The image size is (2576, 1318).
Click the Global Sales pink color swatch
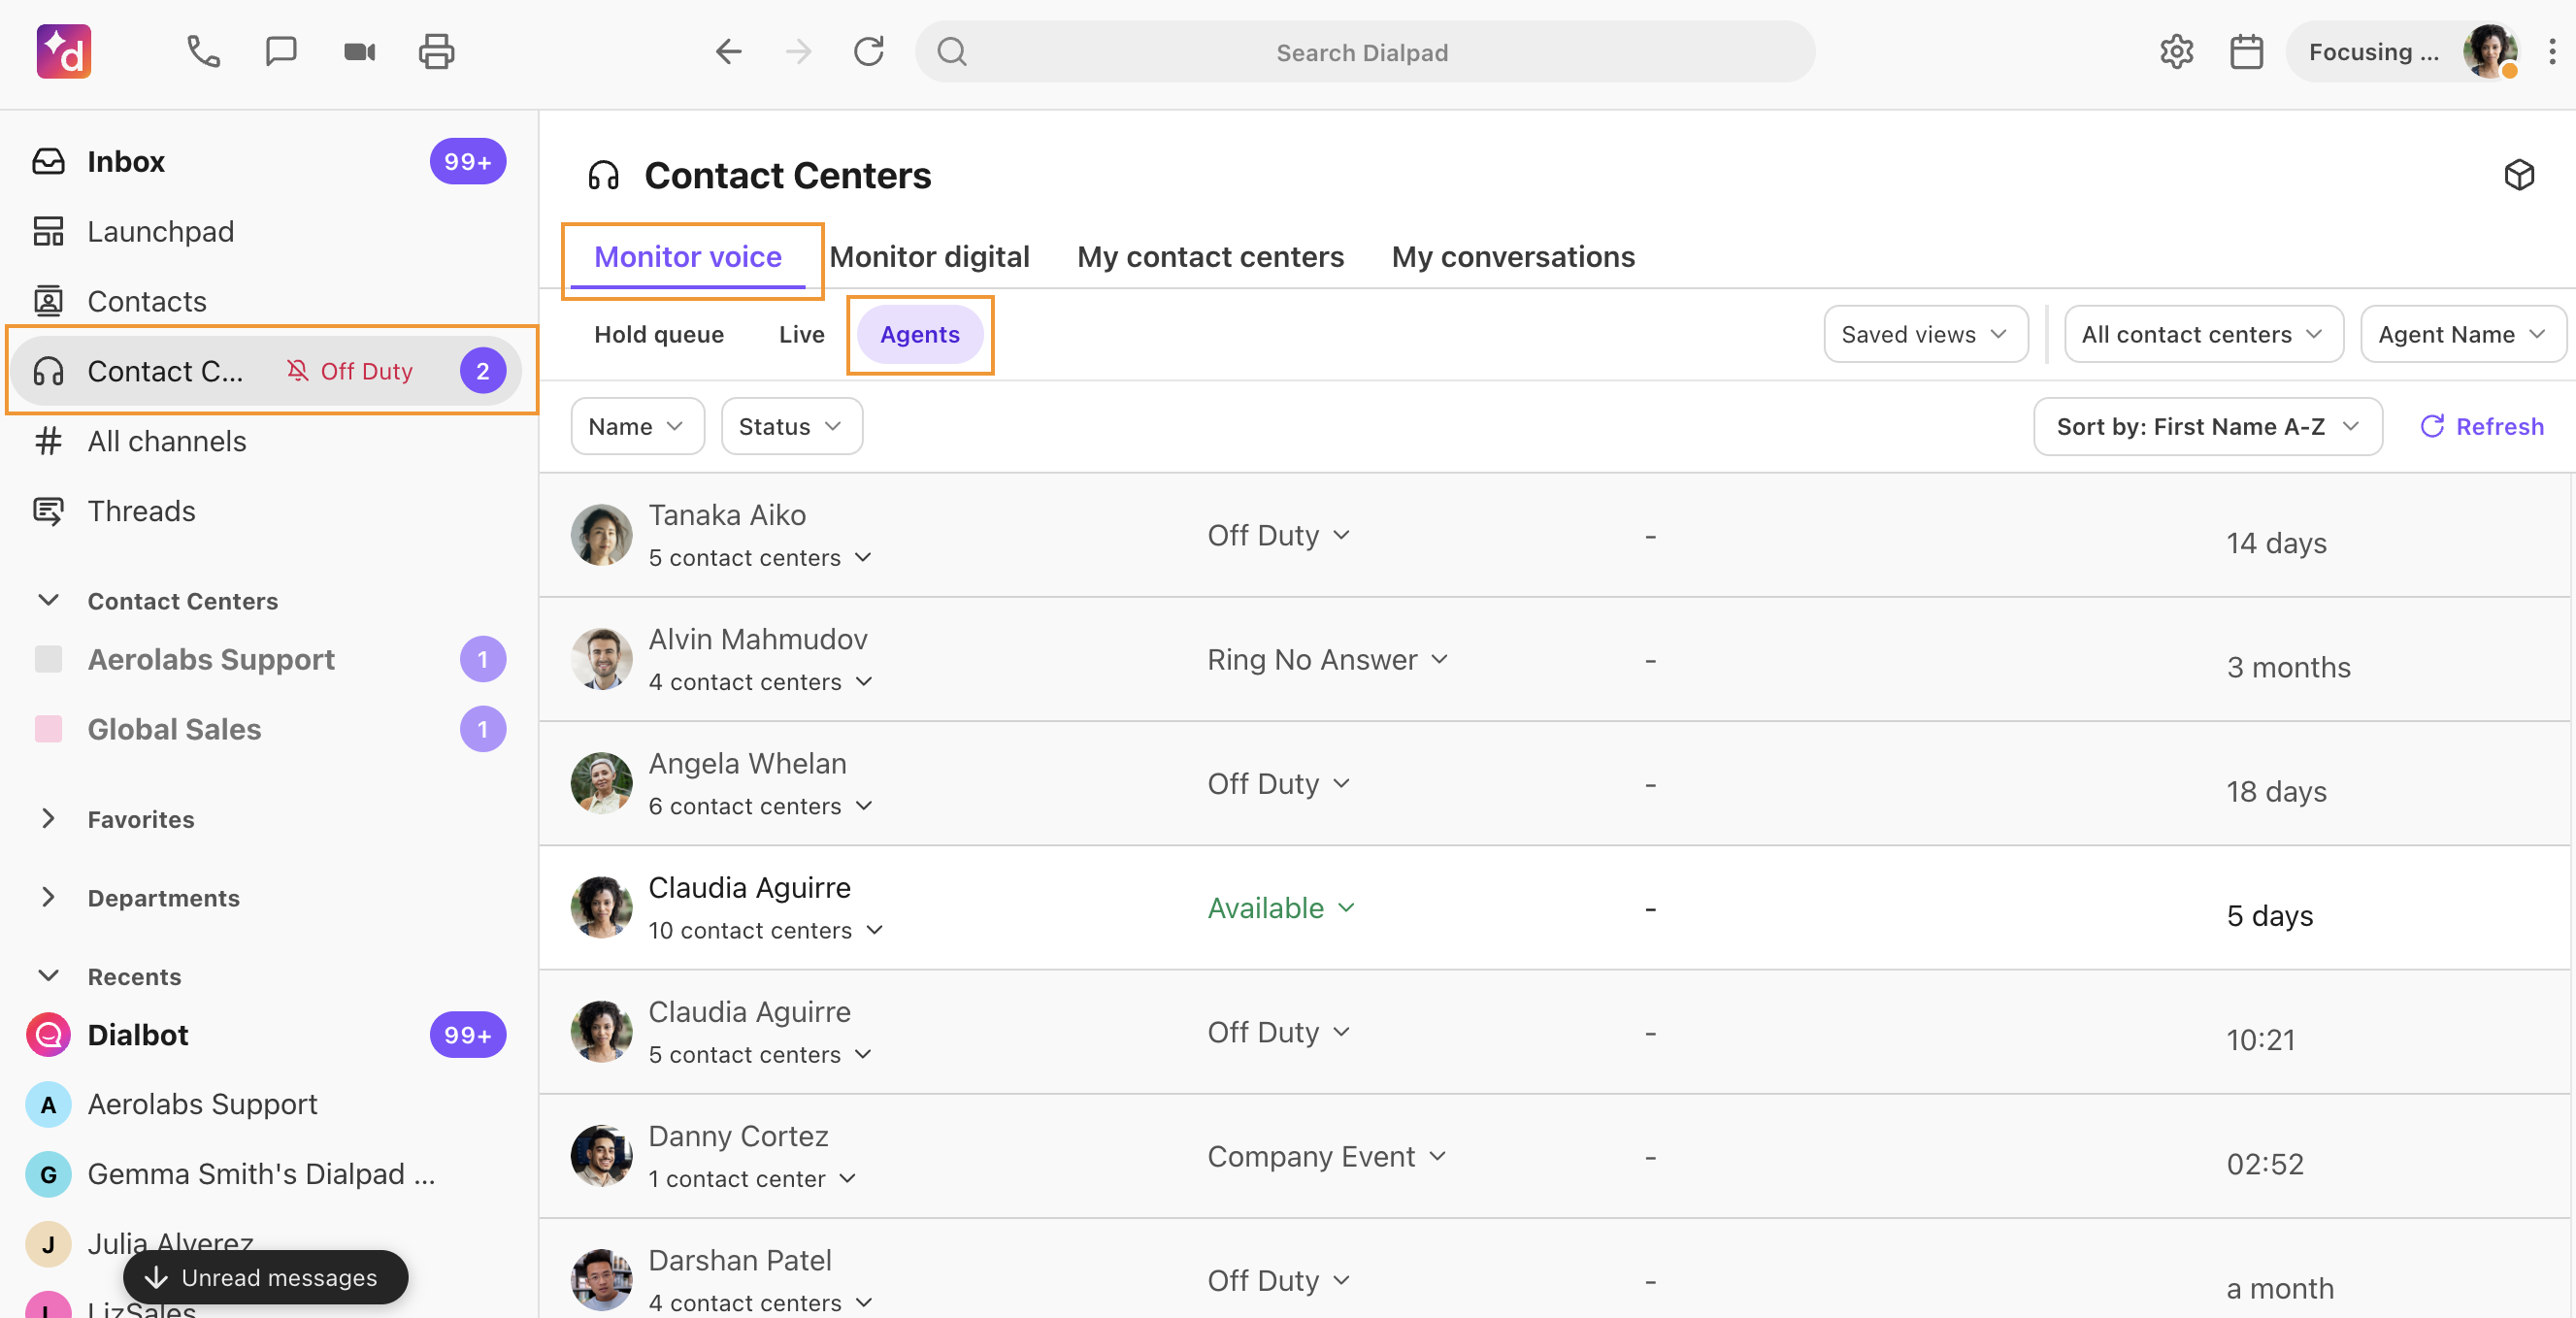pyautogui.click(x=48, y=729)
